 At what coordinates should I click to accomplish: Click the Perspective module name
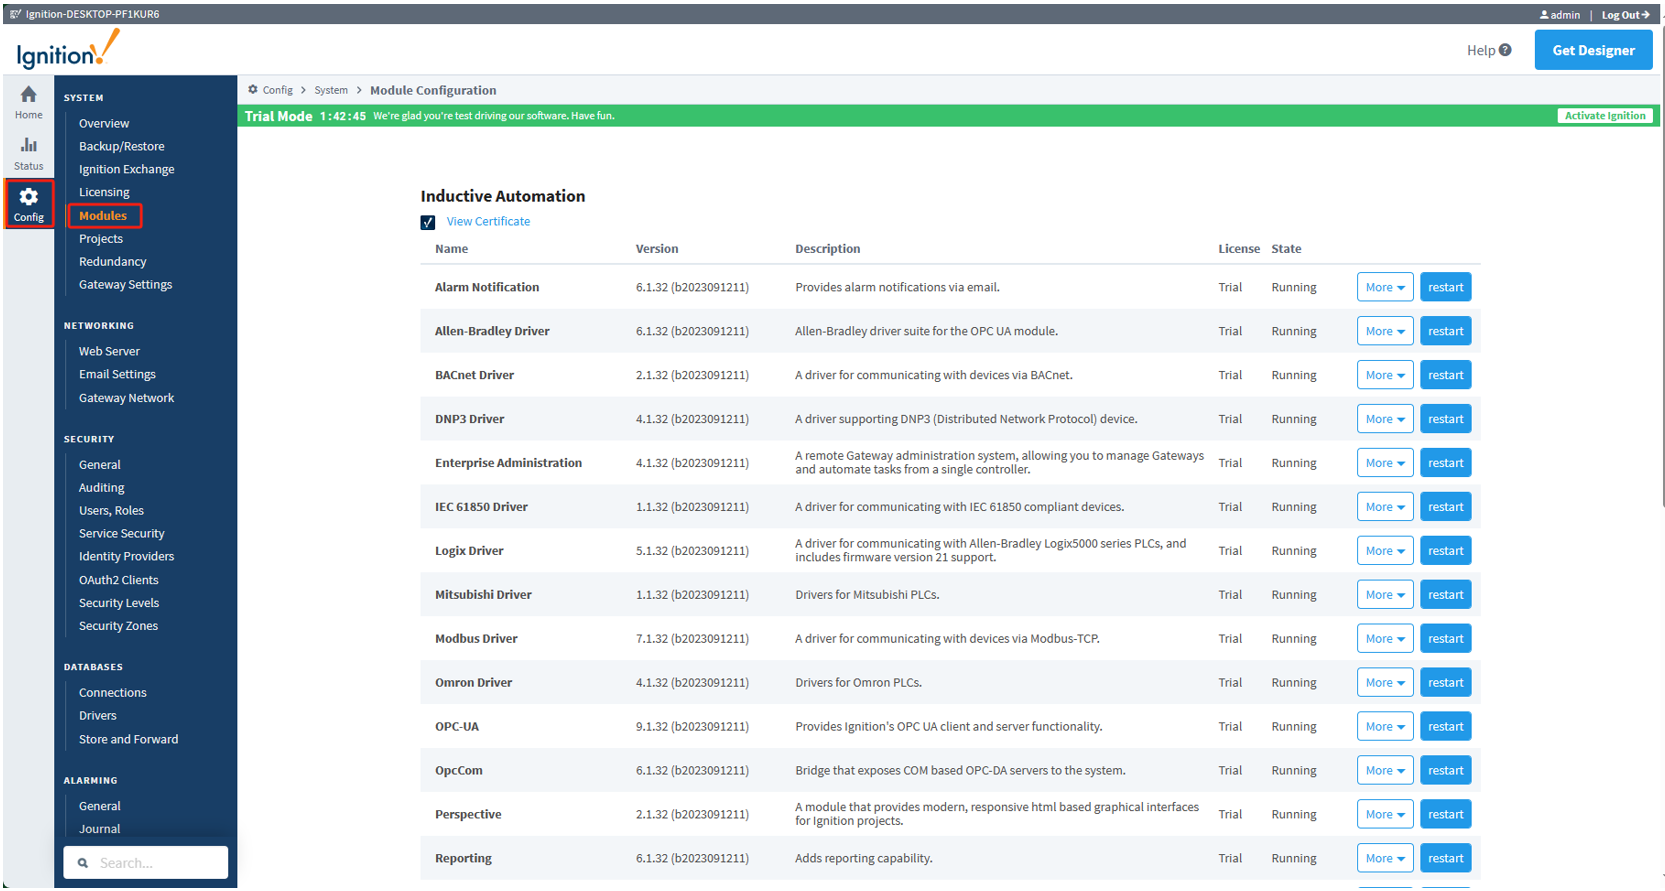click(x=468, y=815)
